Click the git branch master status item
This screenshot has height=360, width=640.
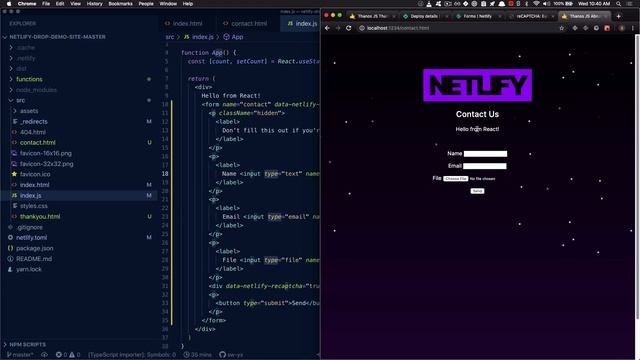pyautogui.click(x=20, y=355)
